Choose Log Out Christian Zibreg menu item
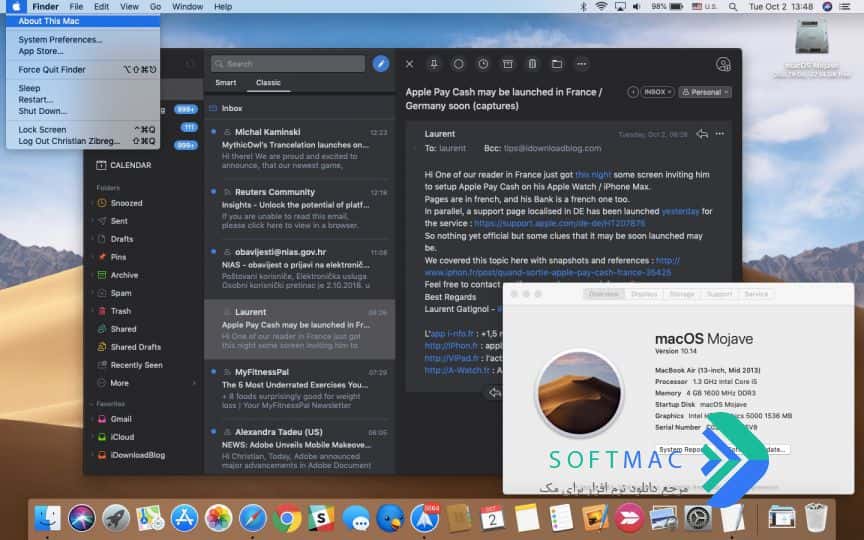The image size is (864, 540). tap(83, 141)
